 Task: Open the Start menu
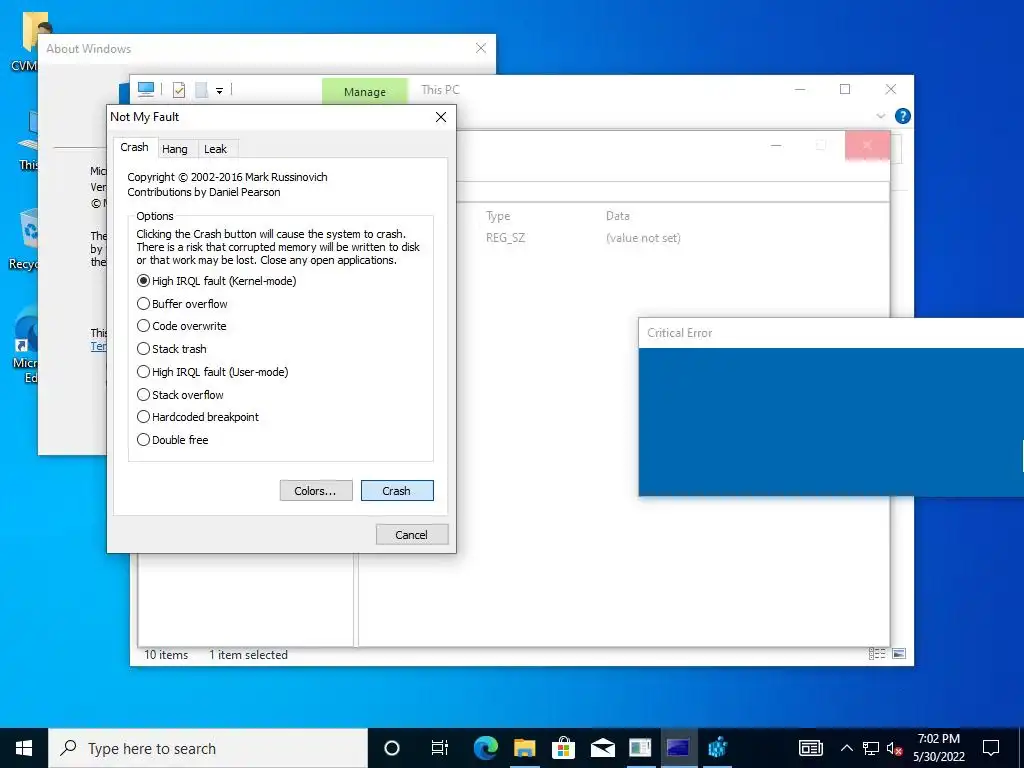click(x=24, y=748)
